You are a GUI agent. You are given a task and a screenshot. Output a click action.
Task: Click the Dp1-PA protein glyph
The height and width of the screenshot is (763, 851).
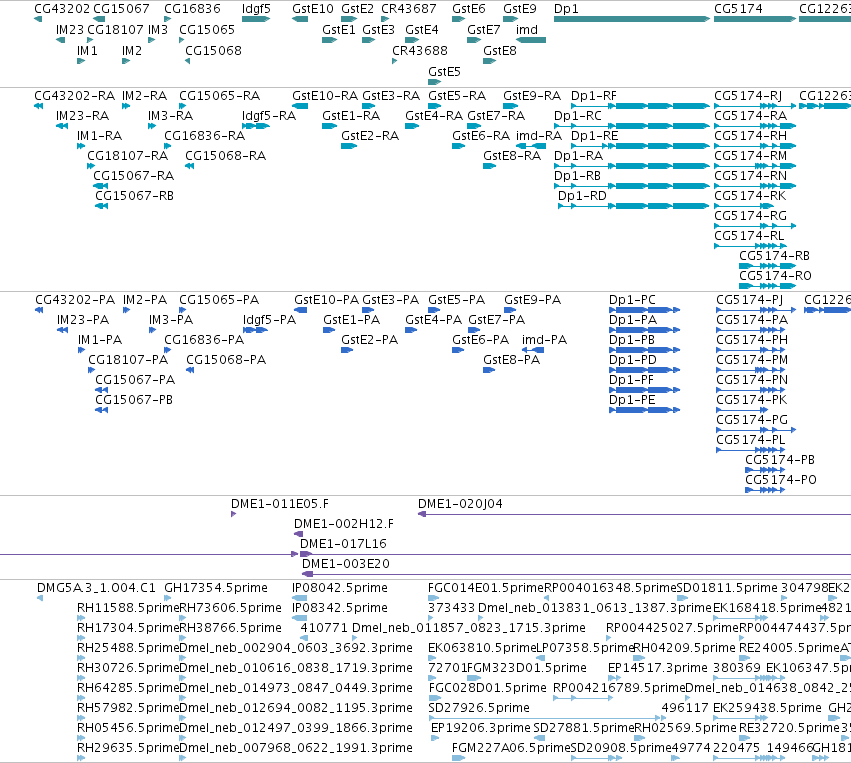click(645, 330)
